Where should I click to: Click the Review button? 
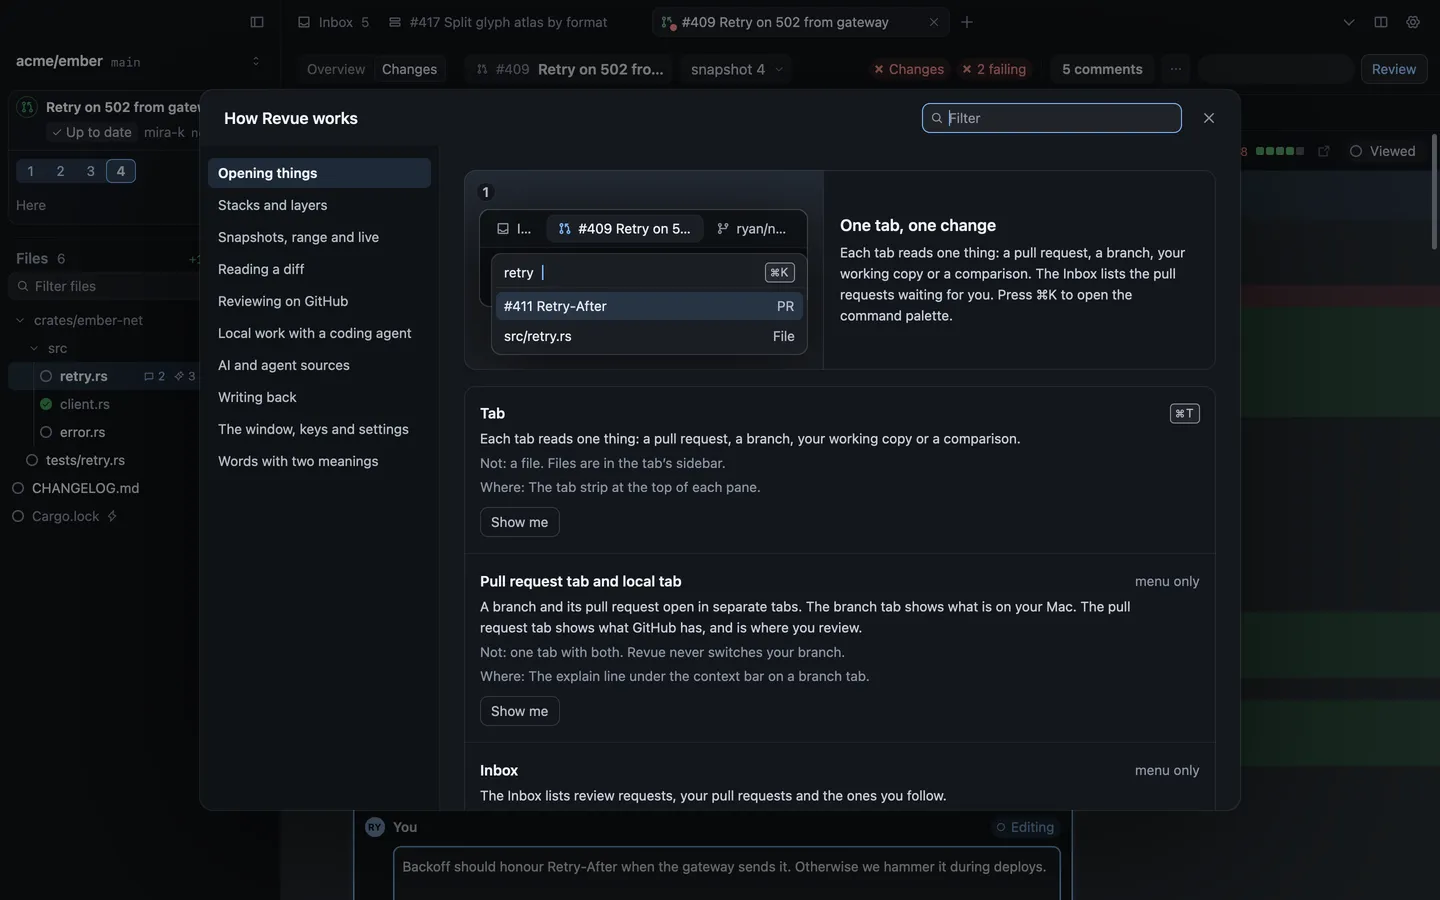pyautogui.click(x=1394, y=69)
